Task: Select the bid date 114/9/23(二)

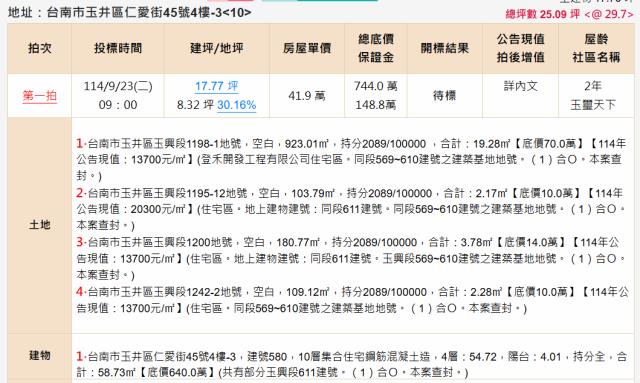Action: (118, 86)
